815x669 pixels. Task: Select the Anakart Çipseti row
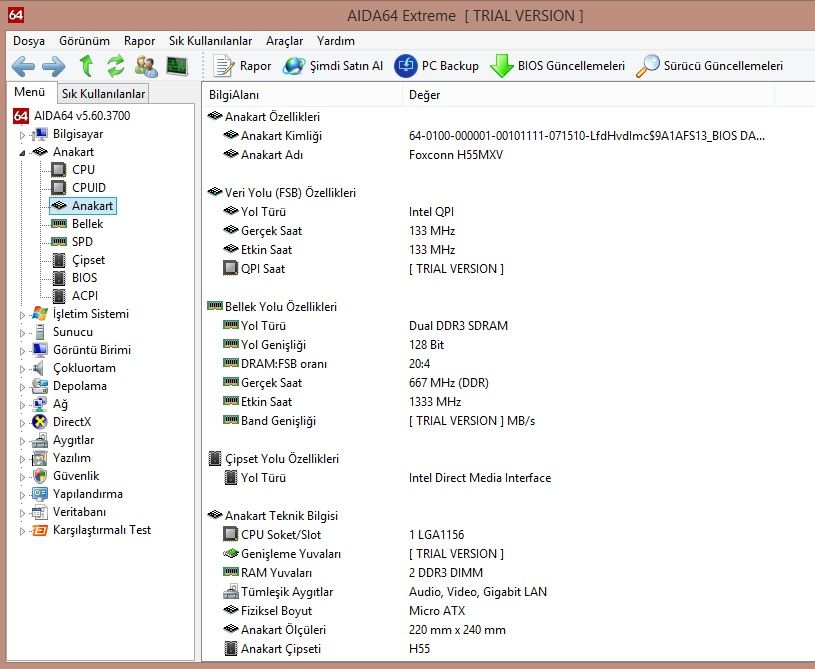508,649
